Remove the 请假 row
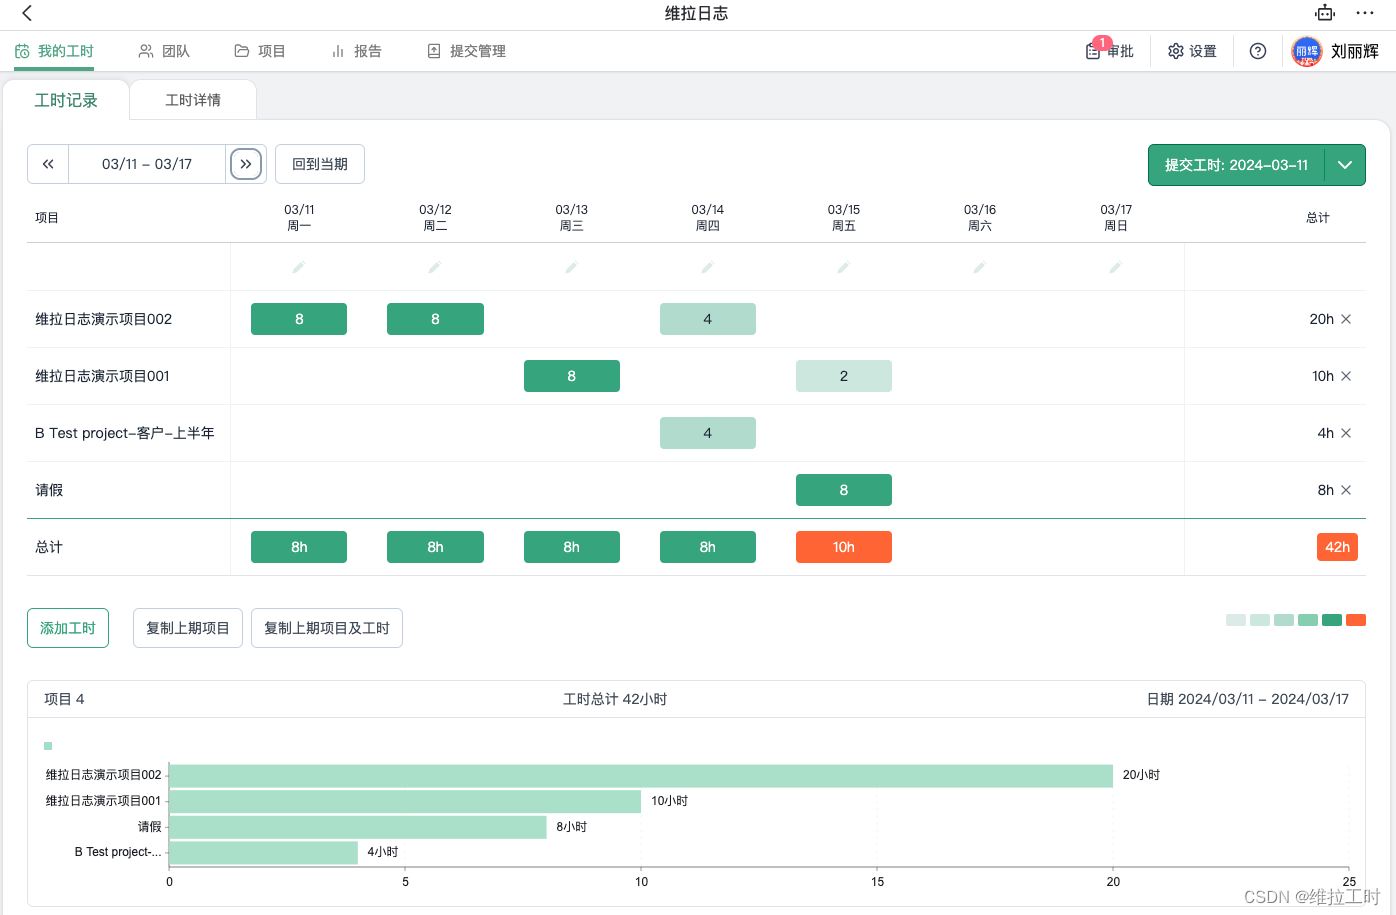Viewport: 1396px width, 915px height. [x=1346, y=490]
